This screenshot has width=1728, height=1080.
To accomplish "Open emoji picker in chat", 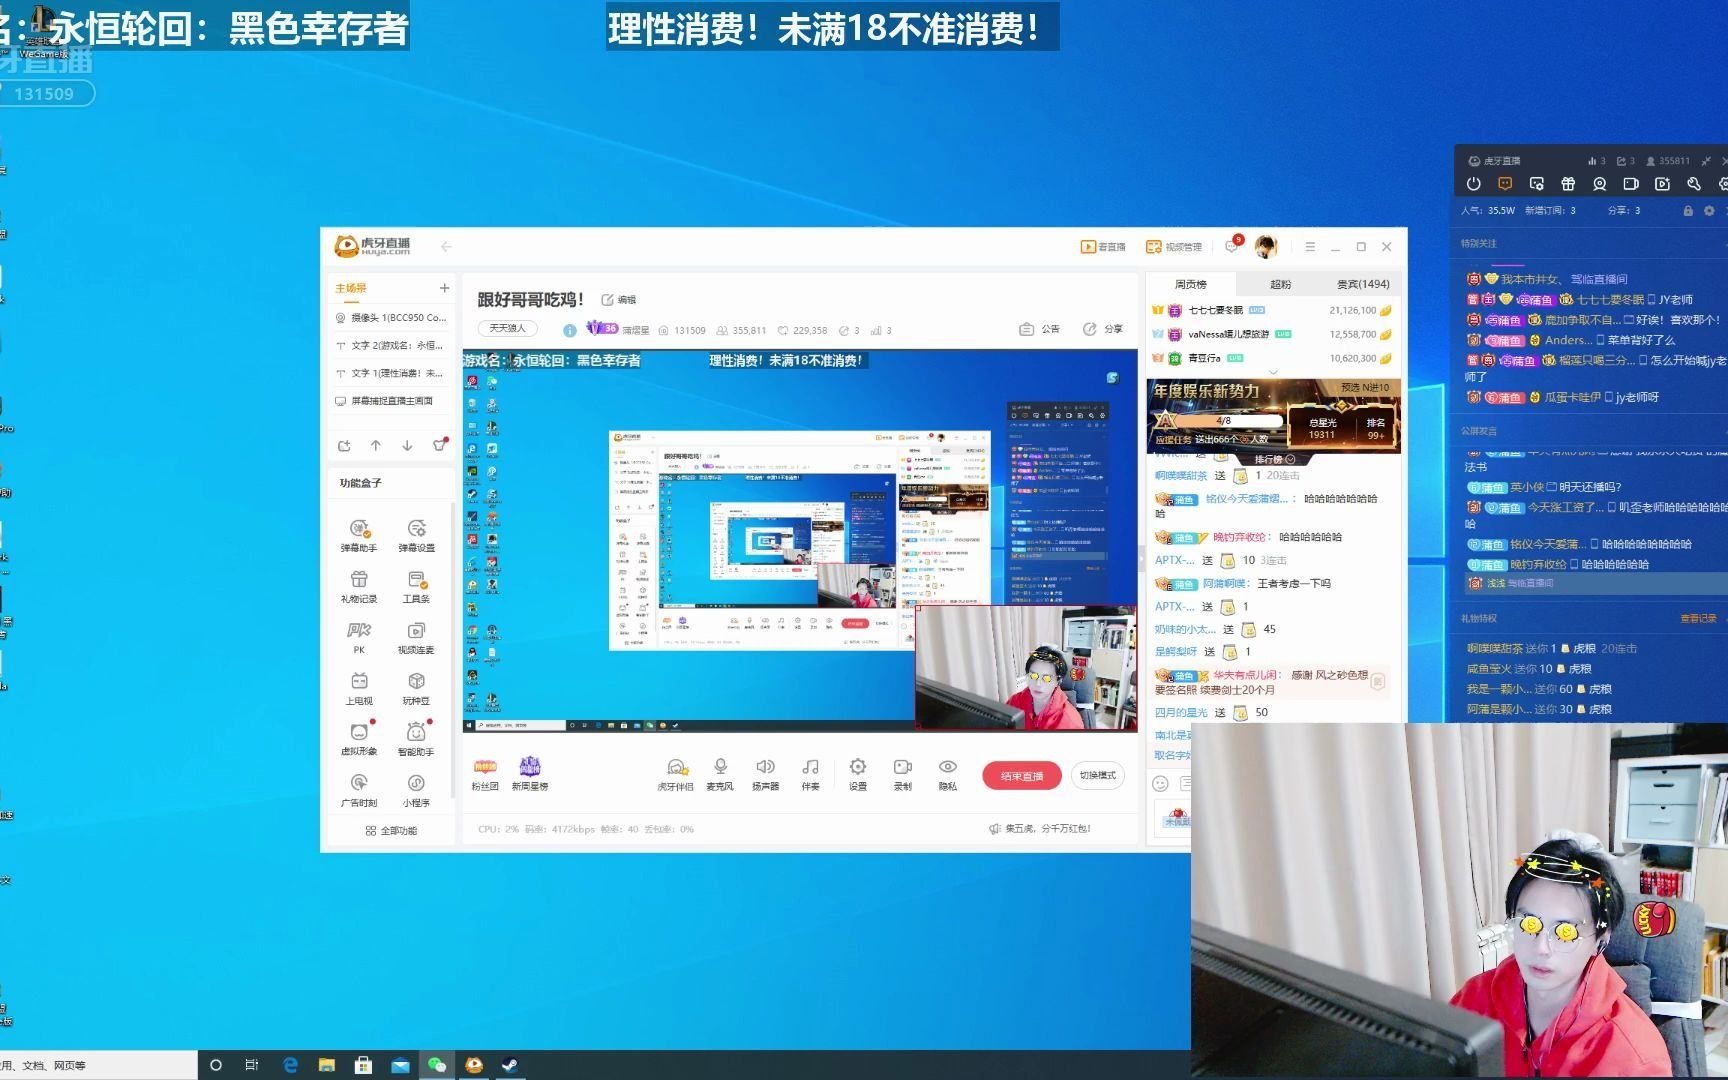I will pos(1160,784).
